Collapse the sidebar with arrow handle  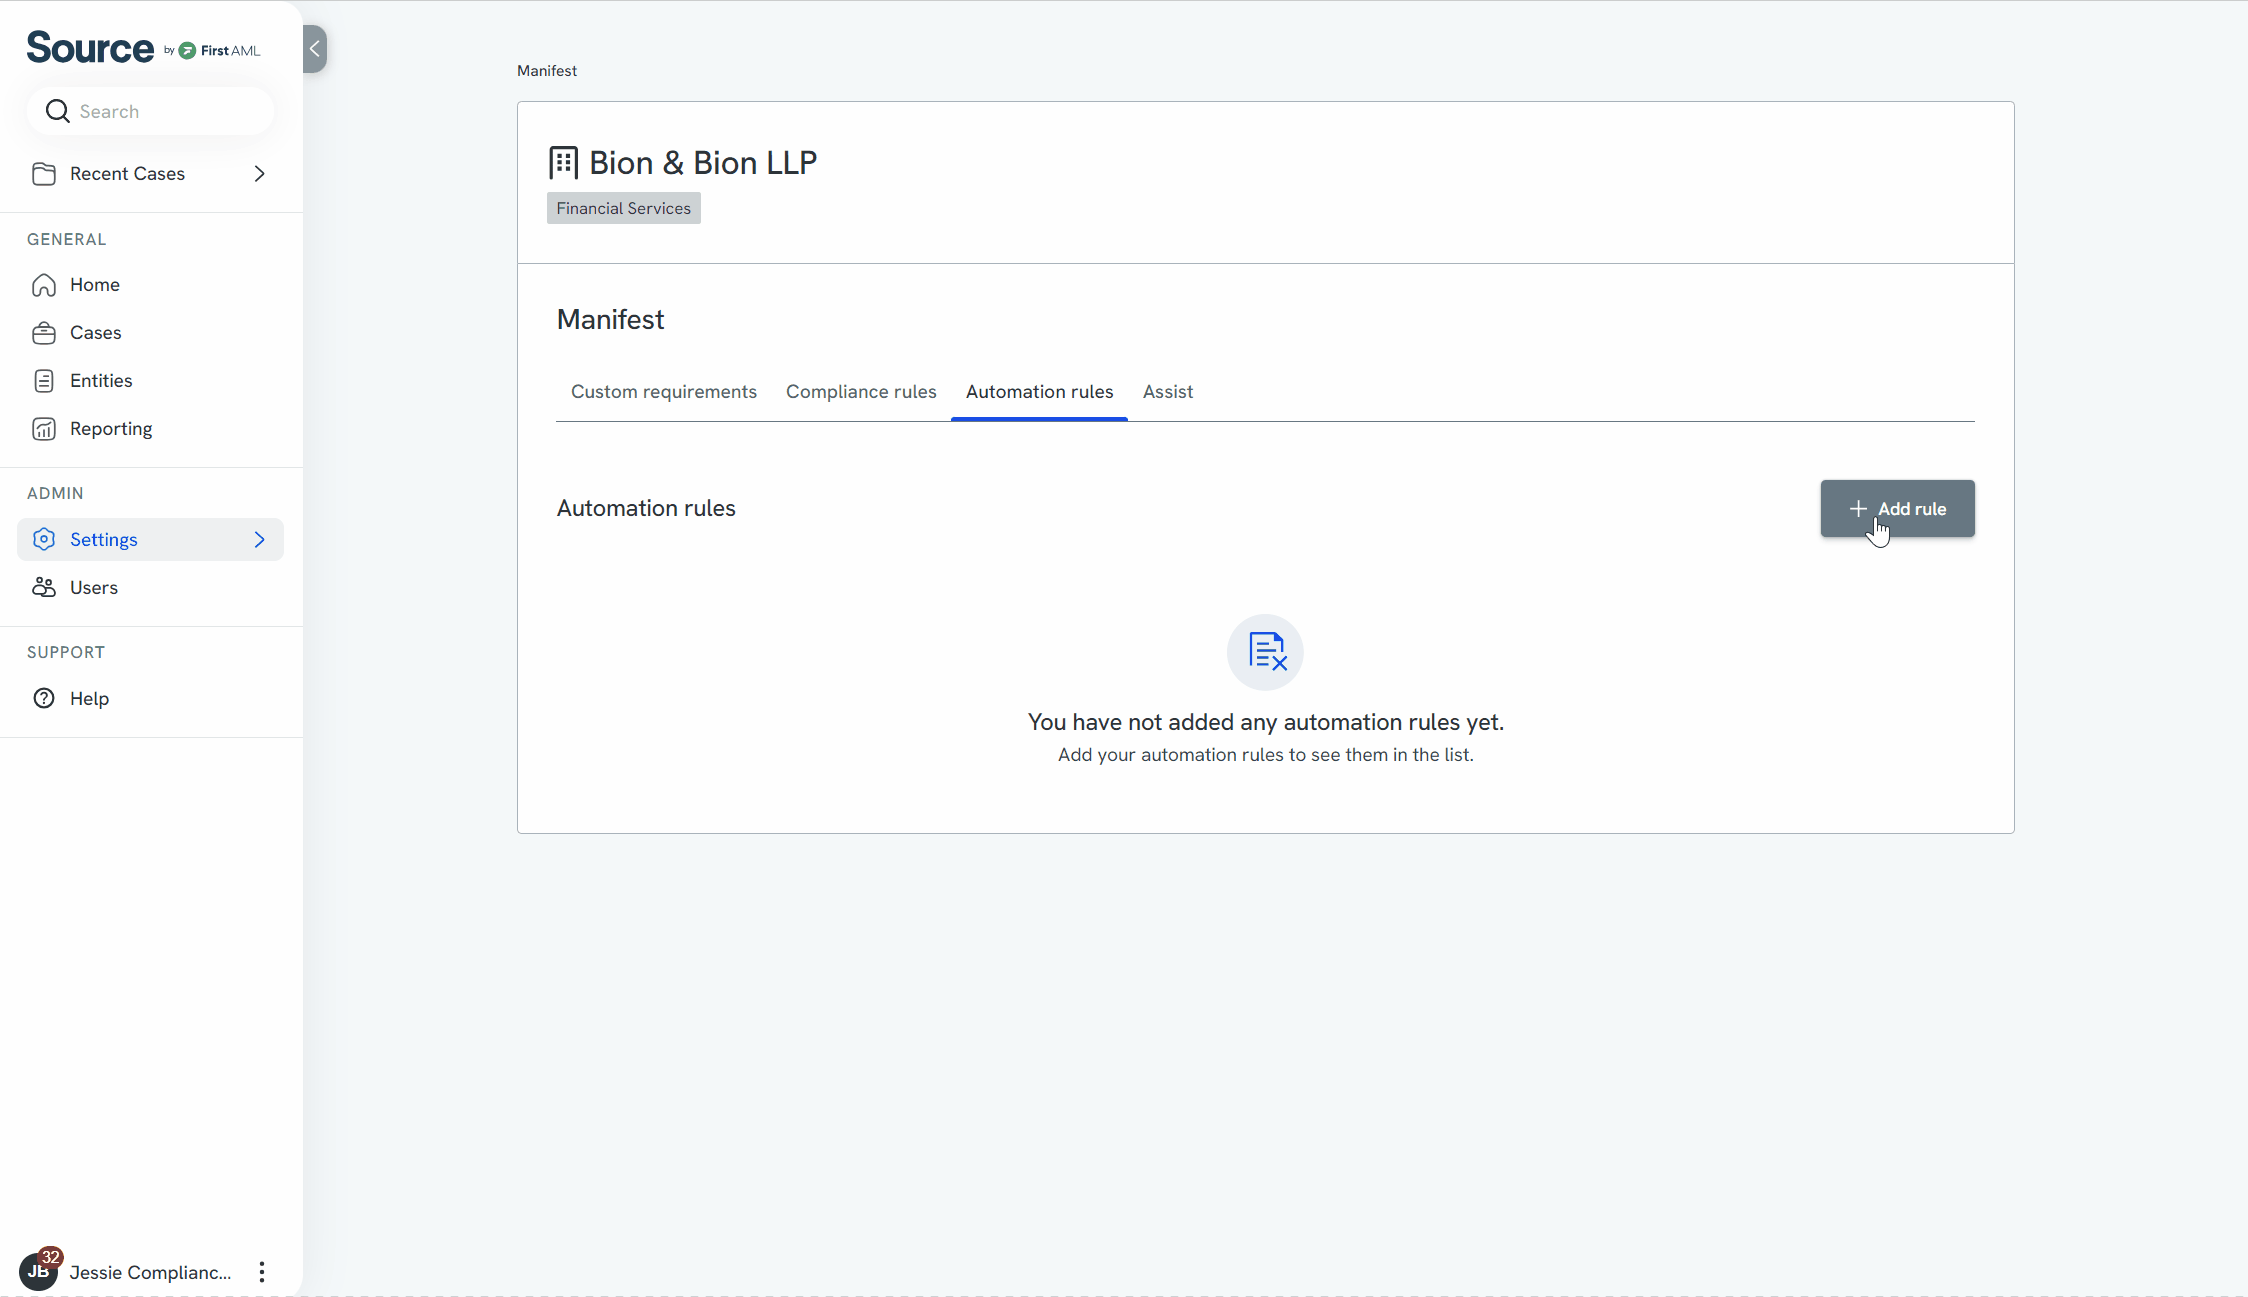coord(315,49)
